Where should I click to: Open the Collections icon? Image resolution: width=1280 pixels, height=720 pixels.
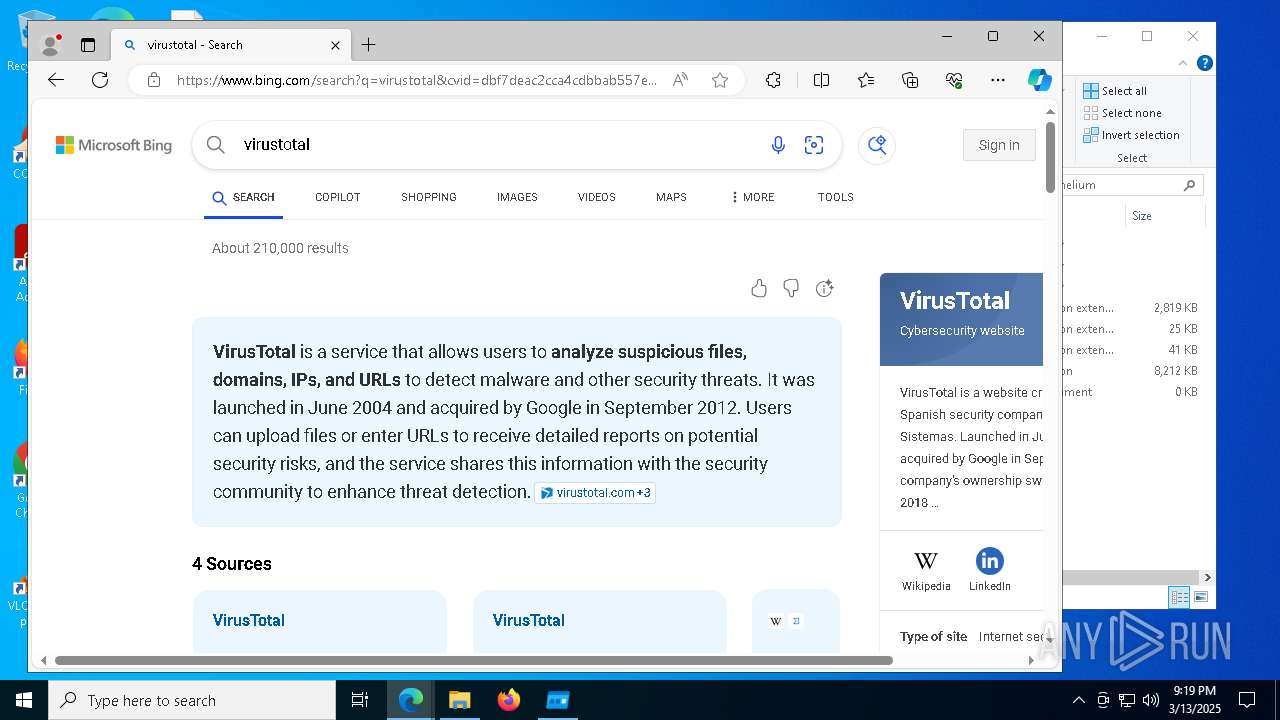point(910,80)
